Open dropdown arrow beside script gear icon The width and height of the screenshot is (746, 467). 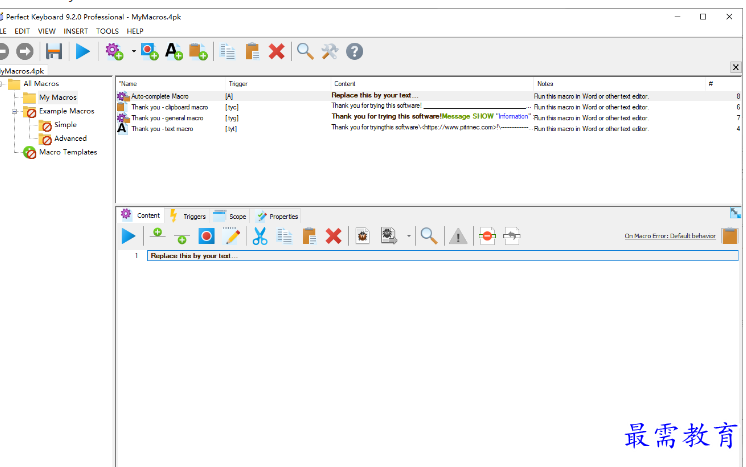point(409,236)
